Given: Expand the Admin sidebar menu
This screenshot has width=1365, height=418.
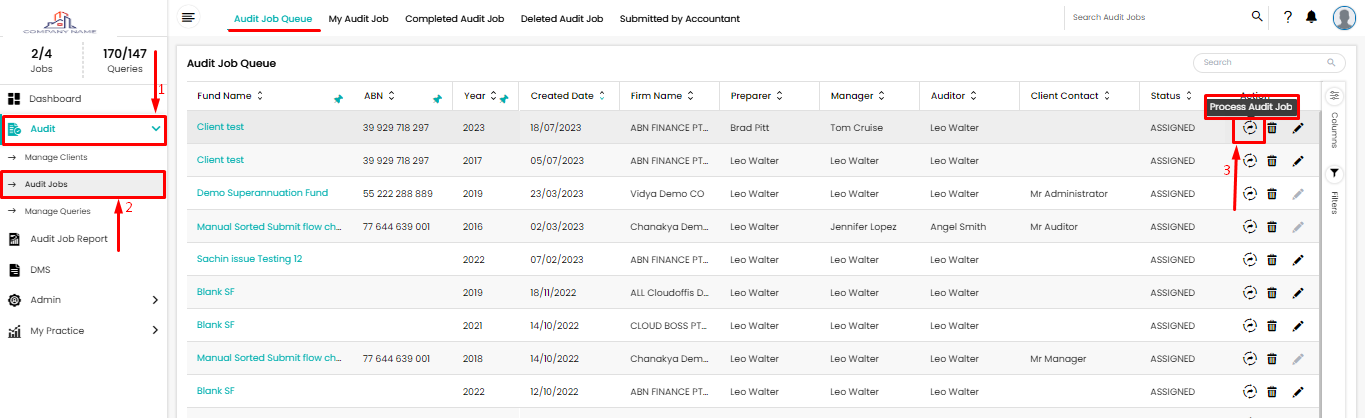Looking at the screenshot, I should (x=155, y=300).
